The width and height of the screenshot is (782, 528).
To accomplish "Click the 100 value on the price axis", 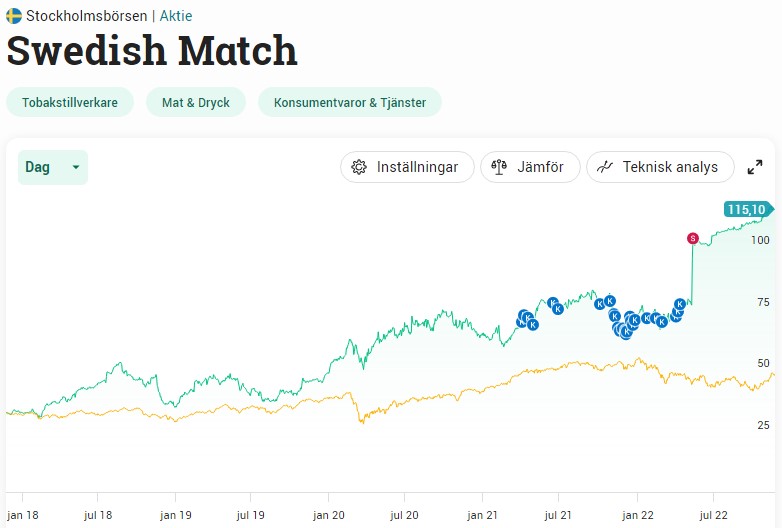I will pyautogui.click(x=760, y=240).
